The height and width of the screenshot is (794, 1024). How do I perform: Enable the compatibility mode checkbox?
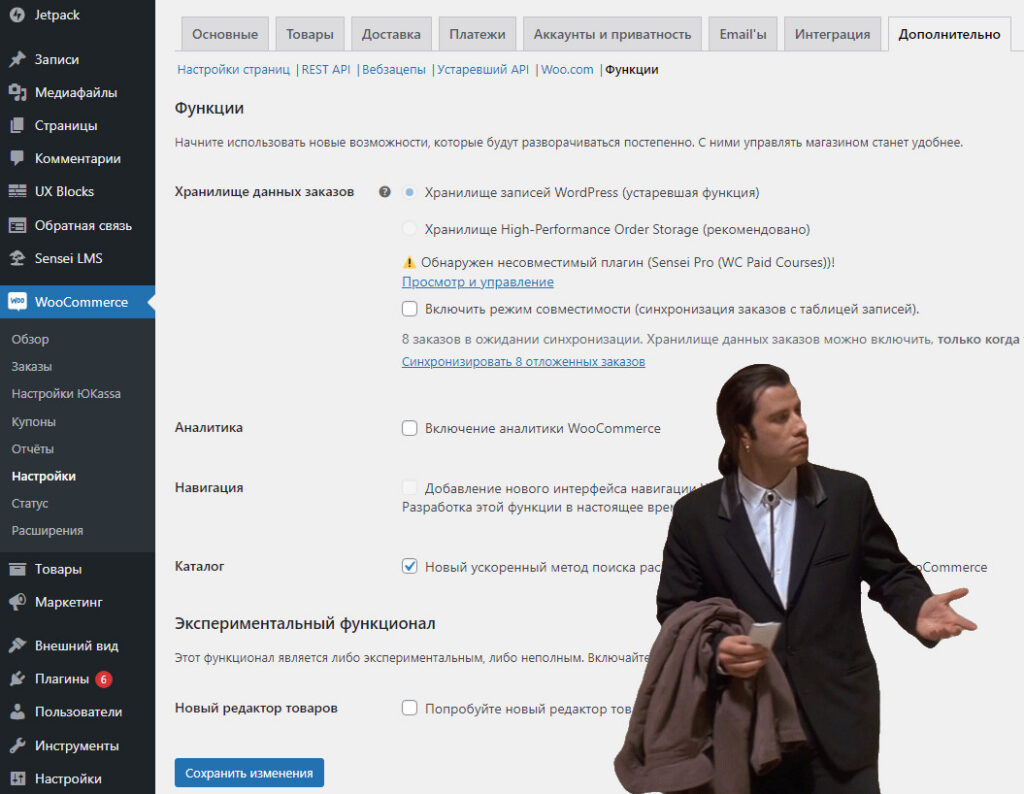[x=409, y=308]
